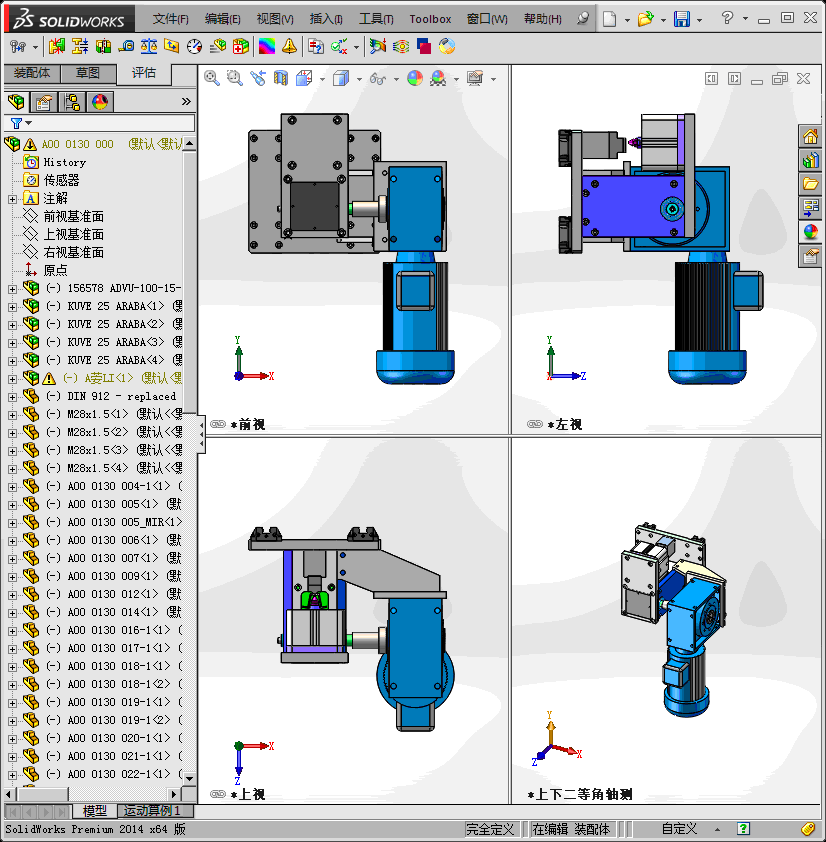Add a Sensor with gauge icon

[194, 47]
